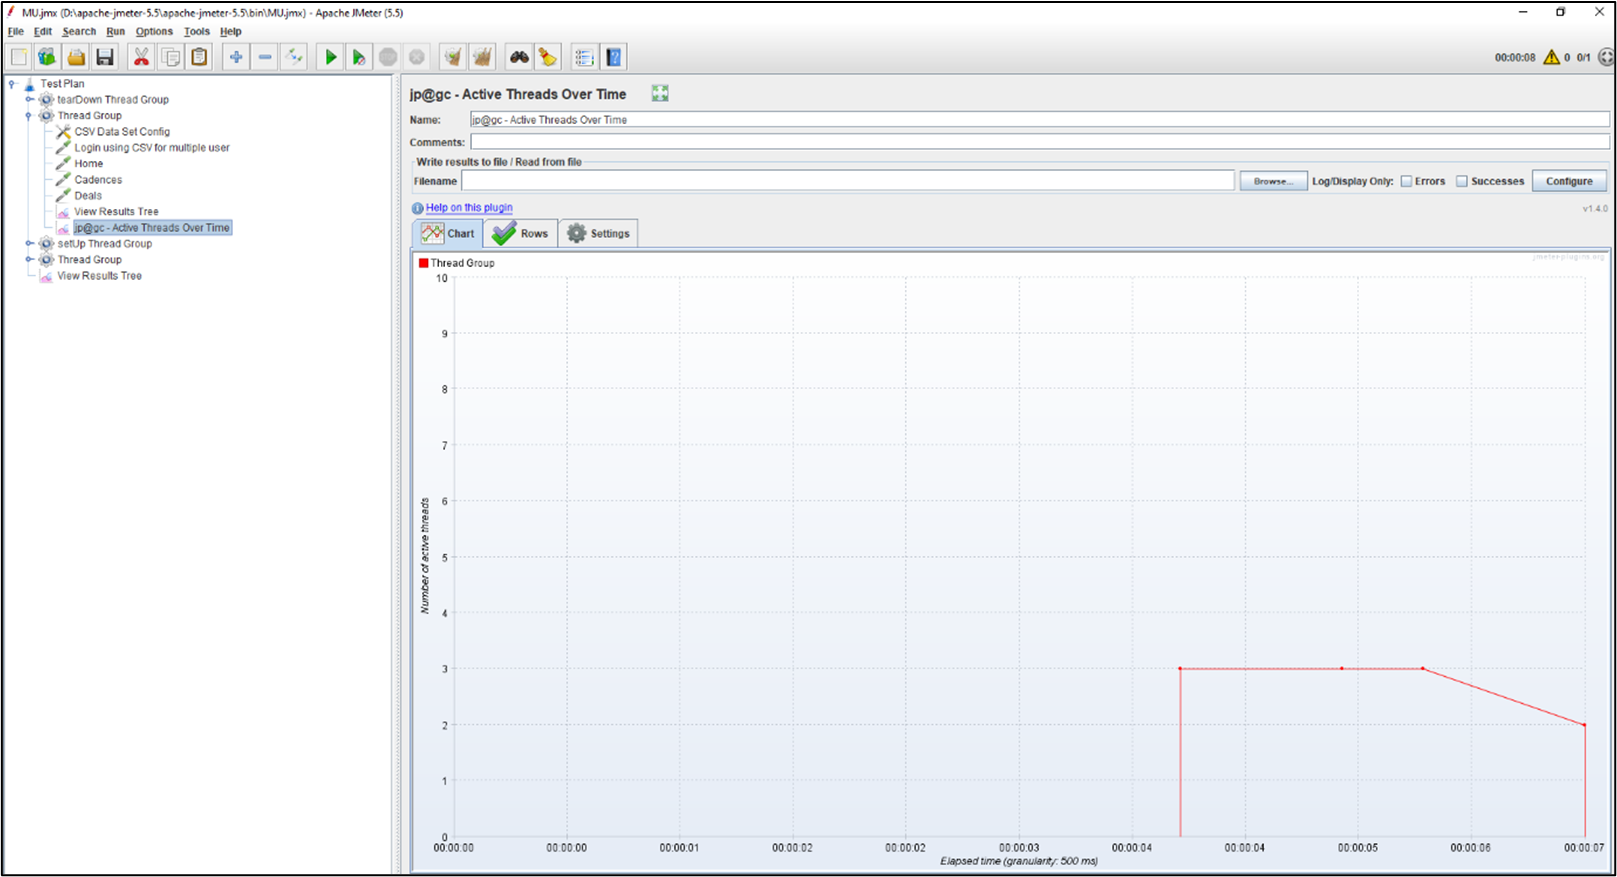Click the blue plus Expand All icon
This screenshot has width=1617, height=877.
point(235,58)
